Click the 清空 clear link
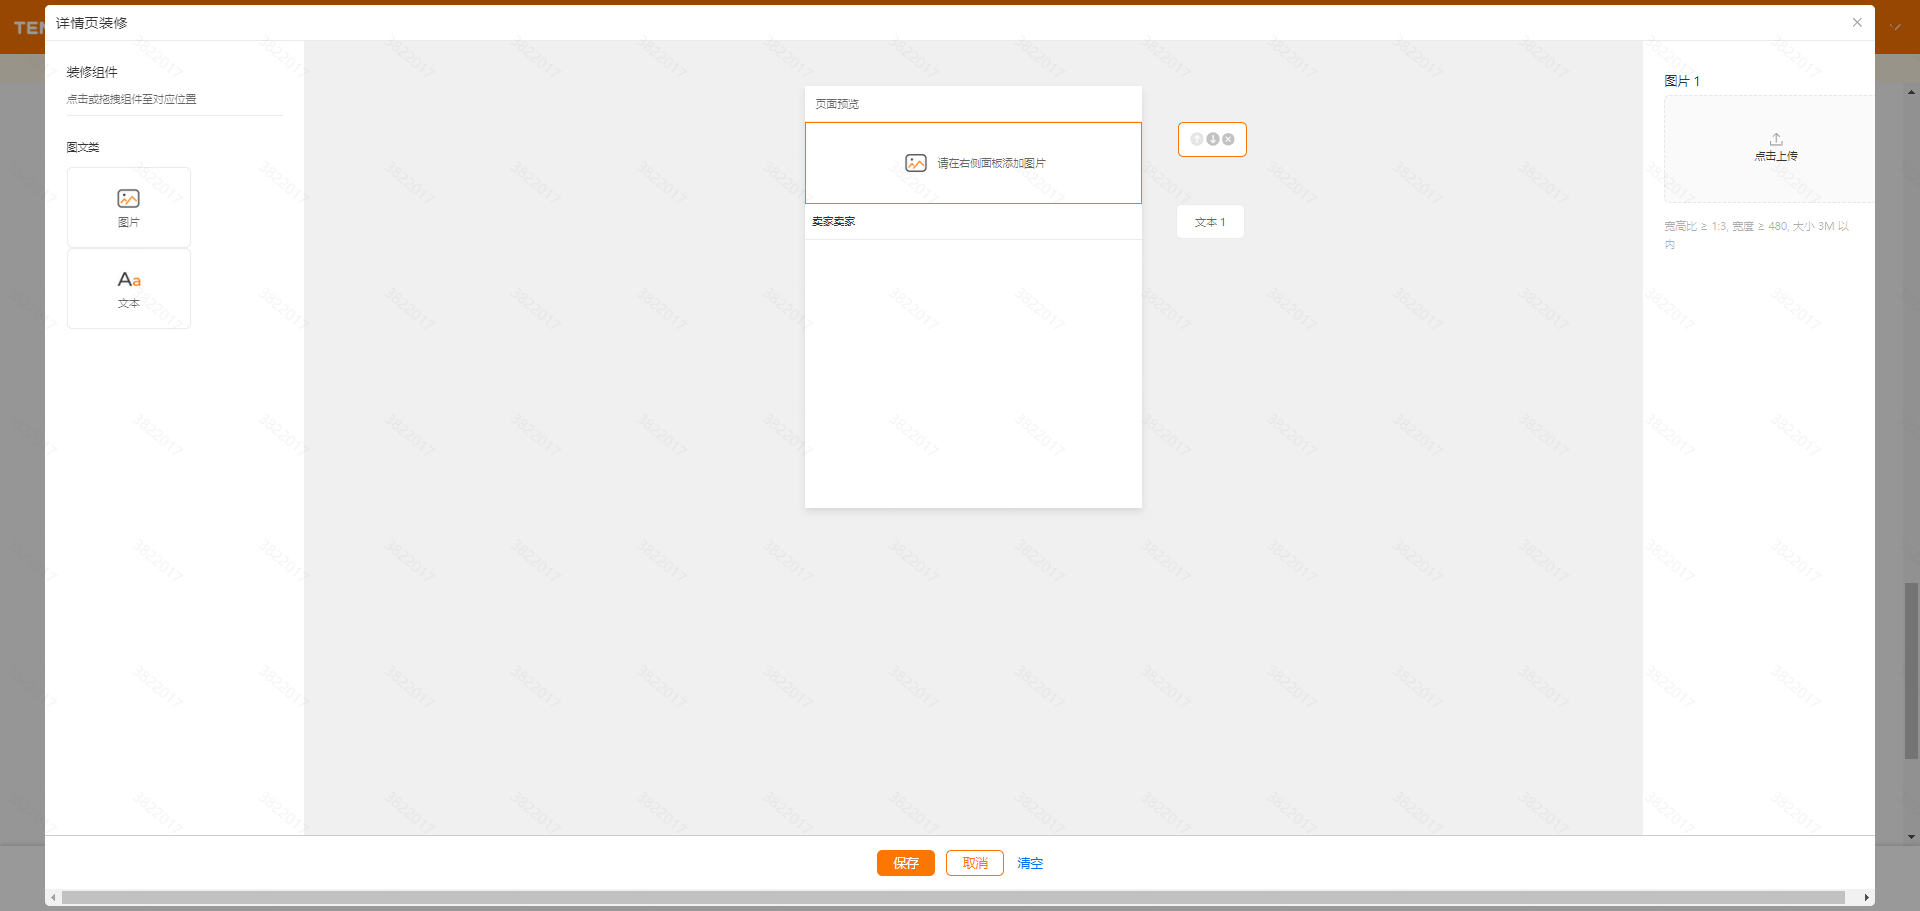 click(1030, 863)
